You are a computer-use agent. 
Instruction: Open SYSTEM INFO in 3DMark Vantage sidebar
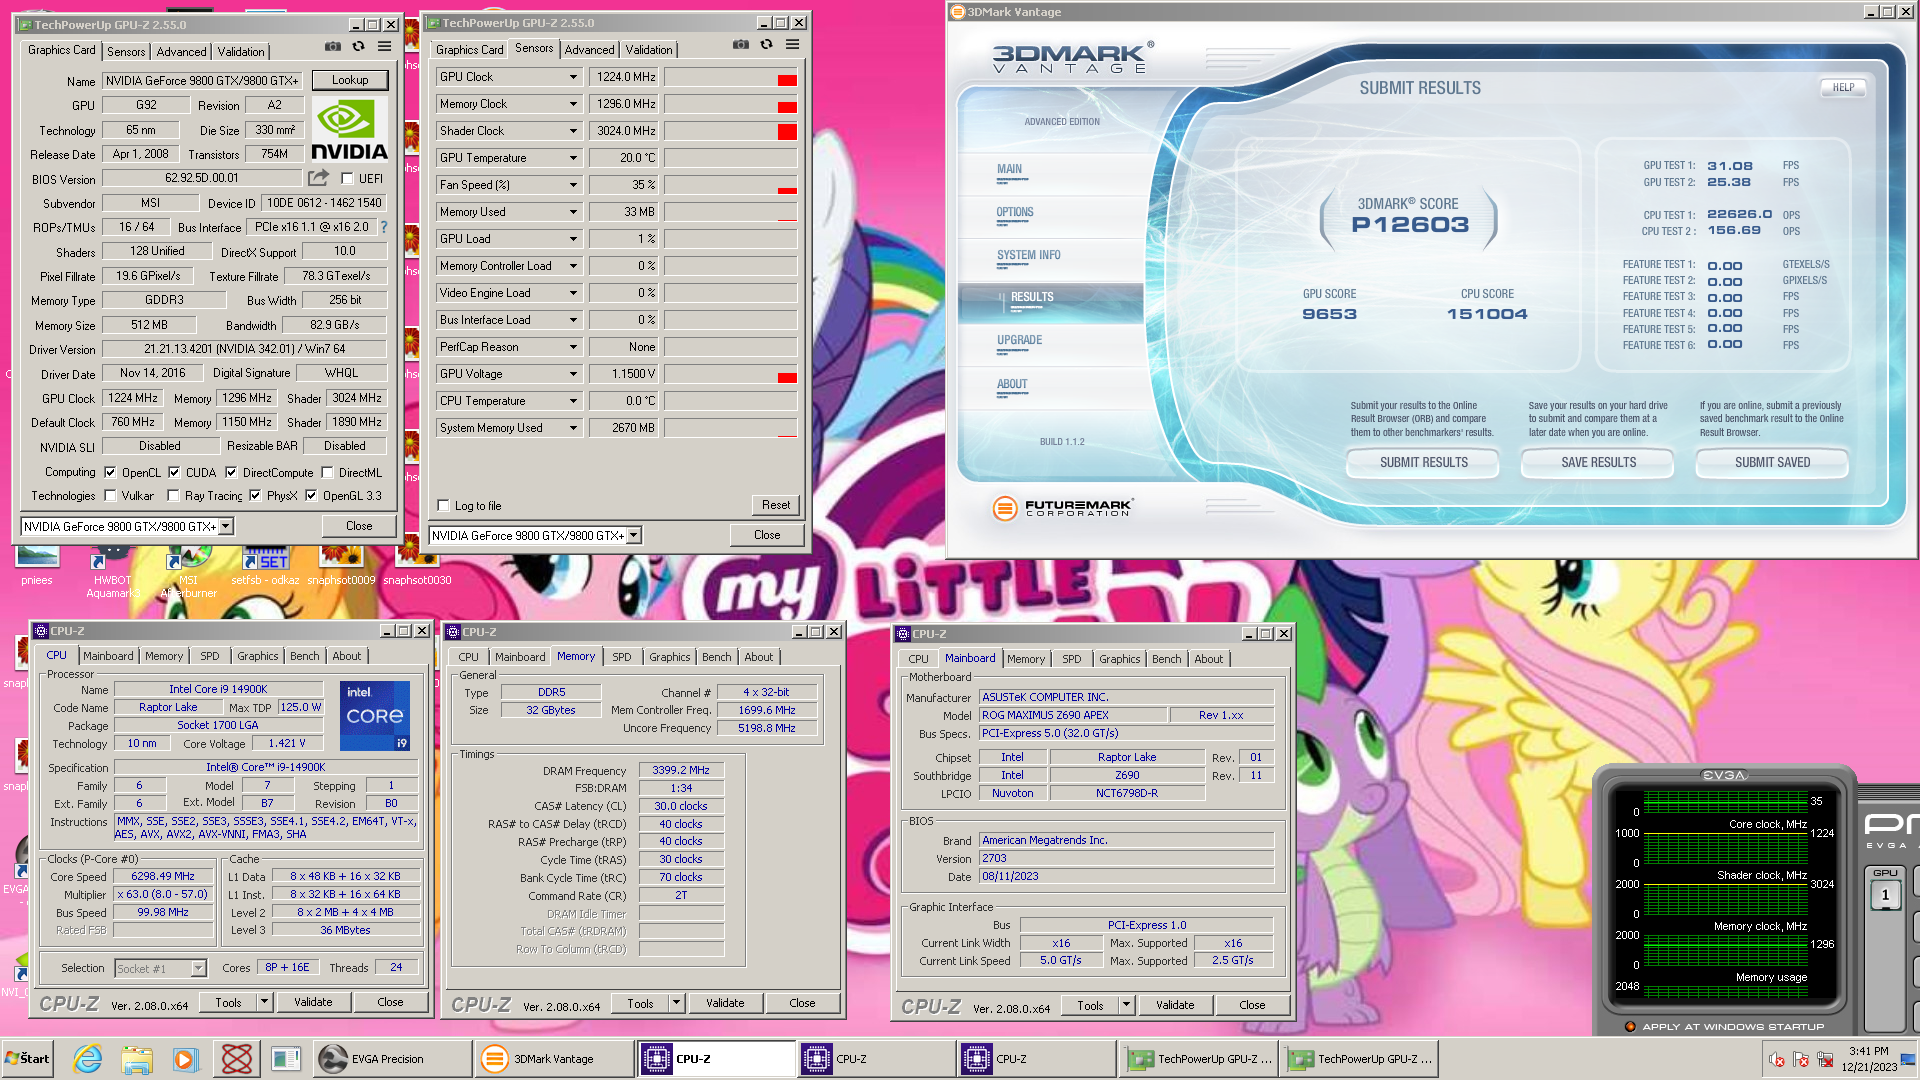1028,256
